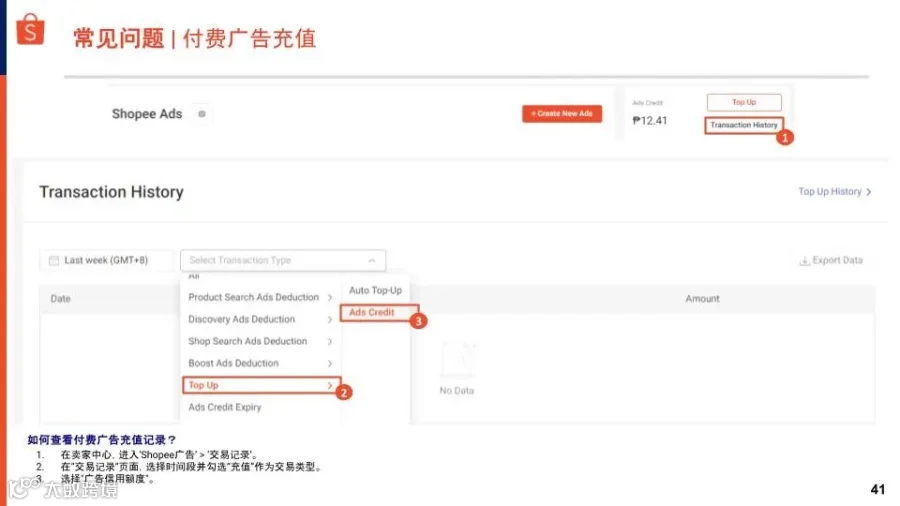The image size is (900, 506).
Task: Click the No Data placeholder icon
Action: (457, 359)
